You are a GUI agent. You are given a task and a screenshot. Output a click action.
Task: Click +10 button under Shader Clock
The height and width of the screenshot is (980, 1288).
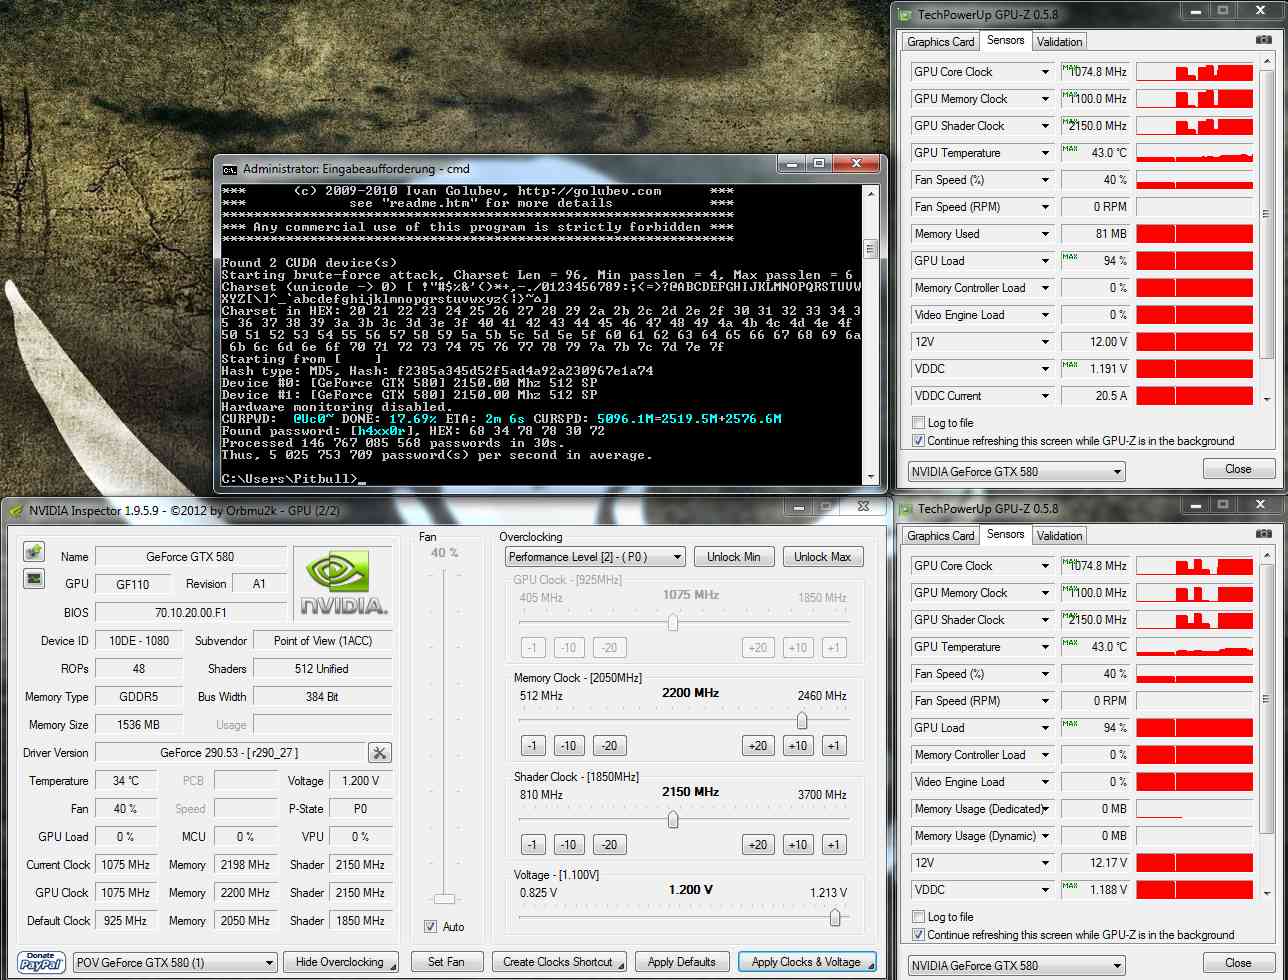(797, 845)
